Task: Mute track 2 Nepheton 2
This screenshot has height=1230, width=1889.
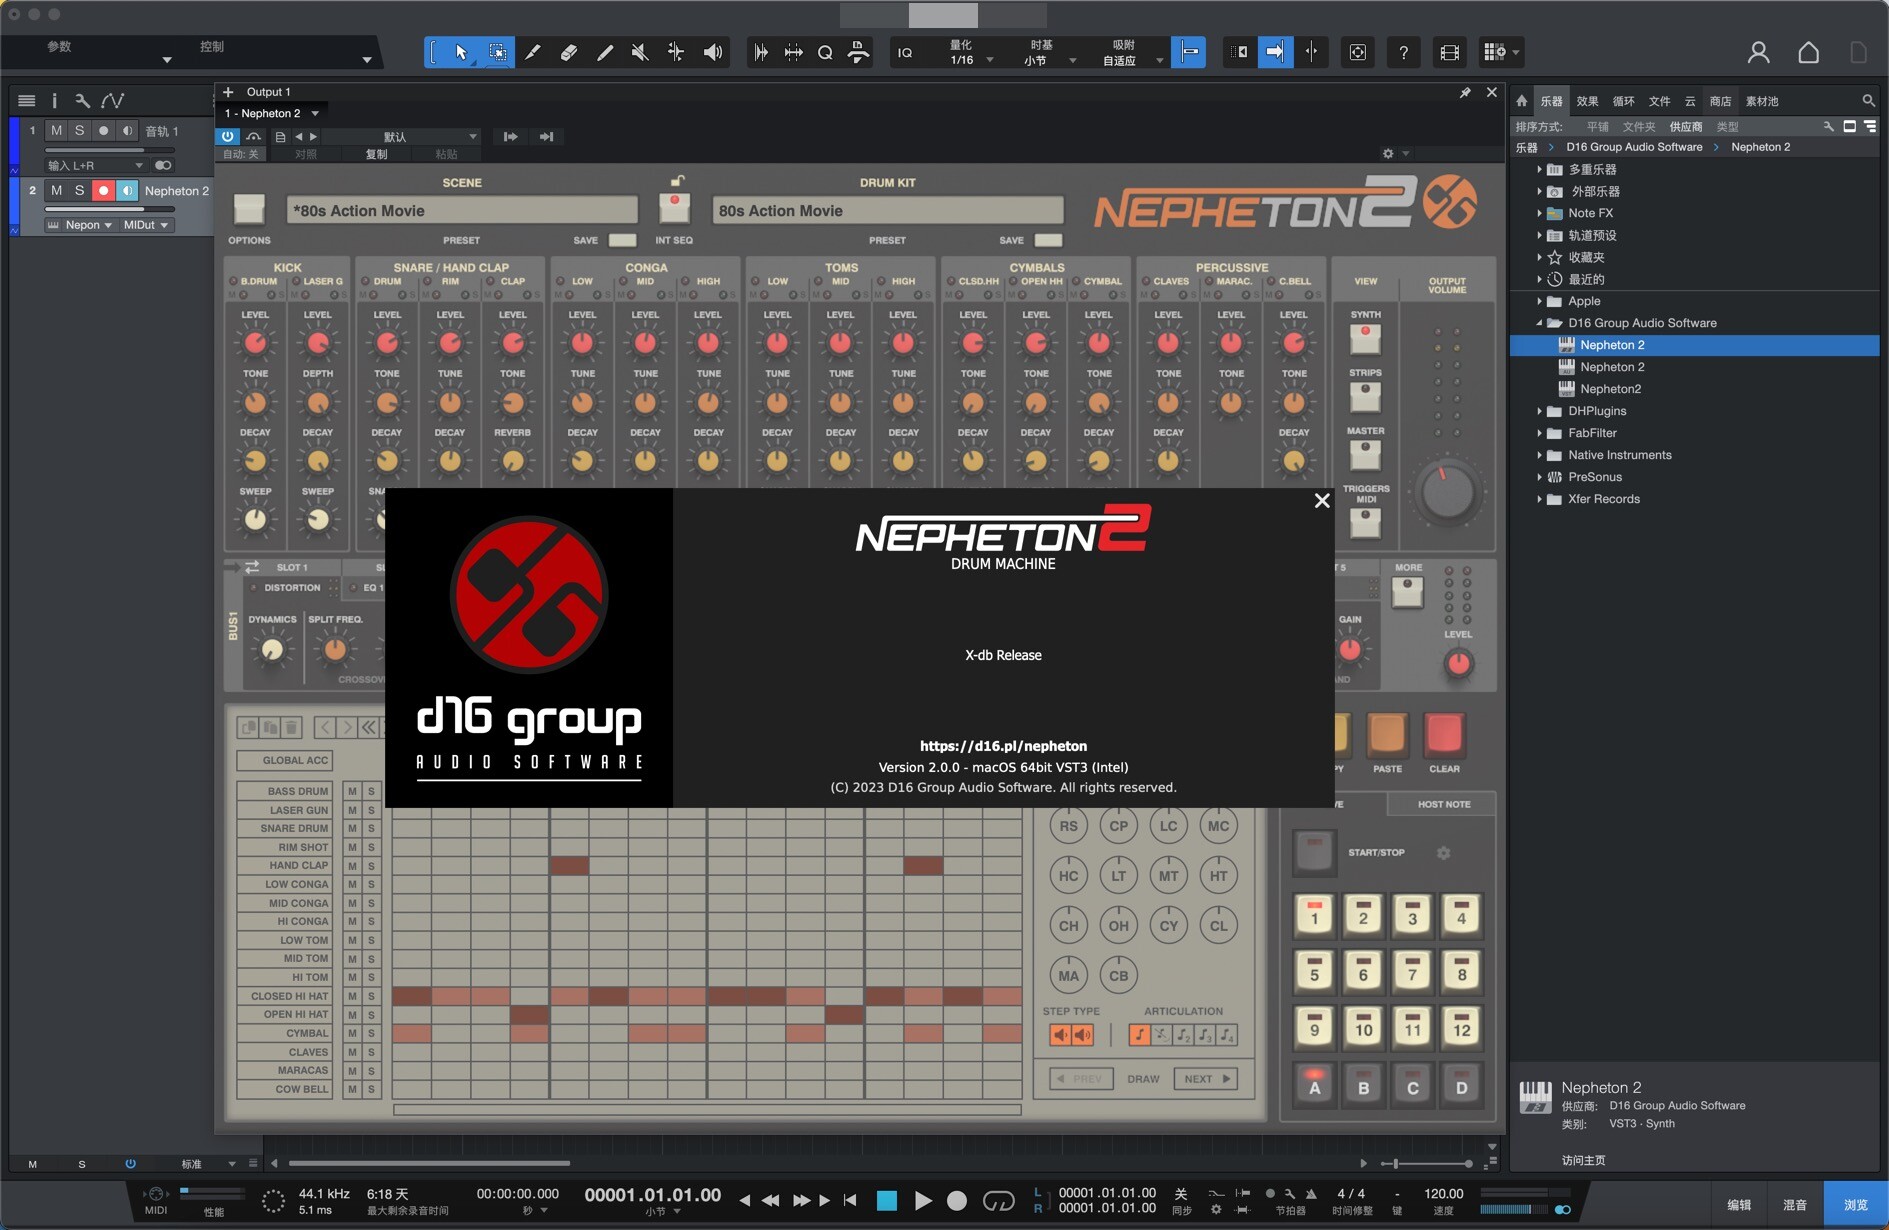Action: pyautogui.click(x=56, y=190)
